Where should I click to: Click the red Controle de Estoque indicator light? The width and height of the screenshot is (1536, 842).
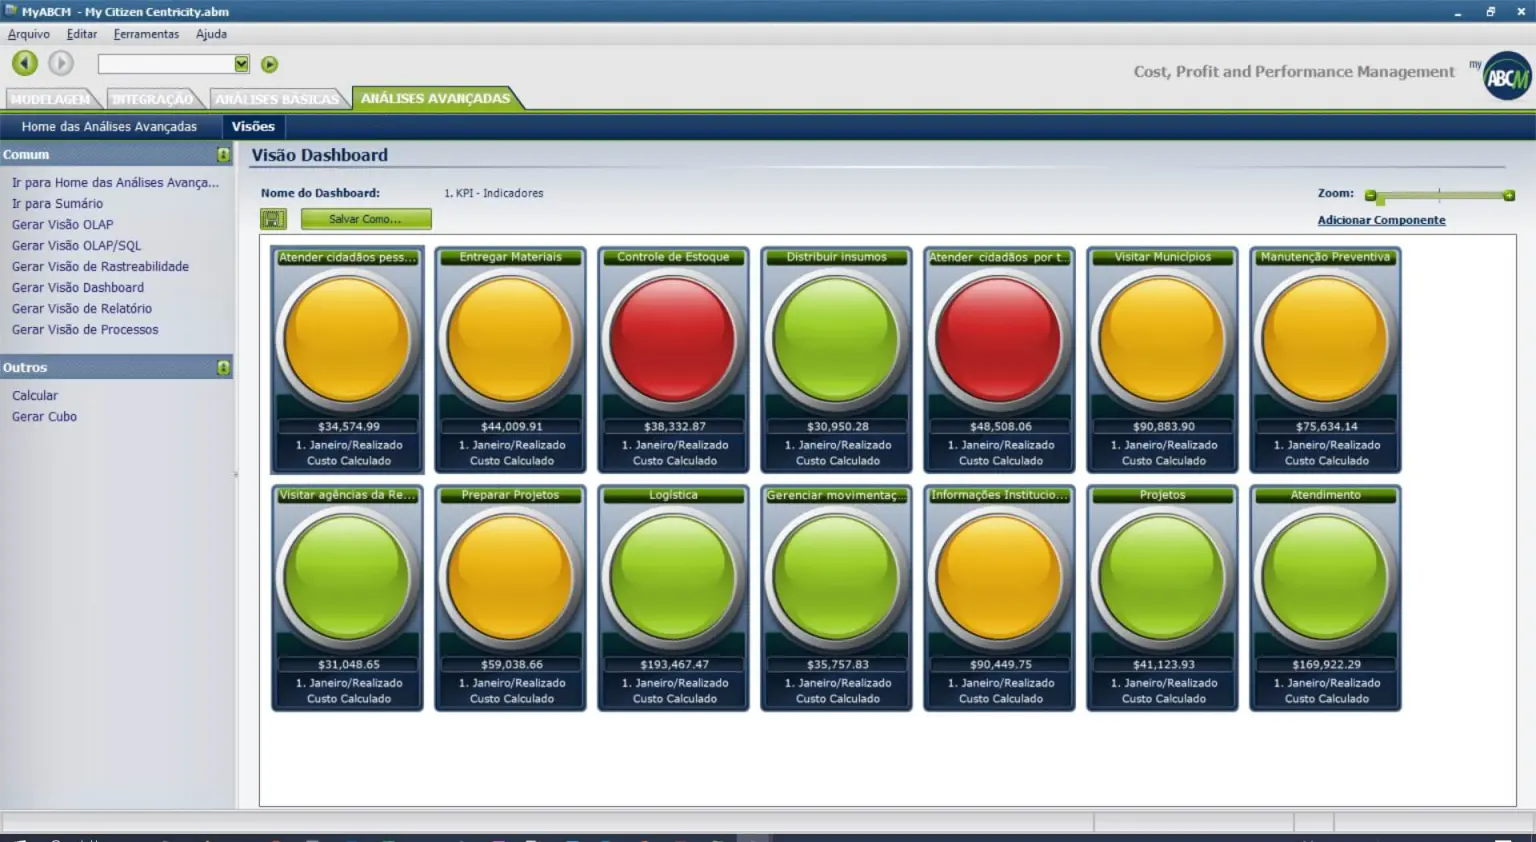click(x=673, y=339)
